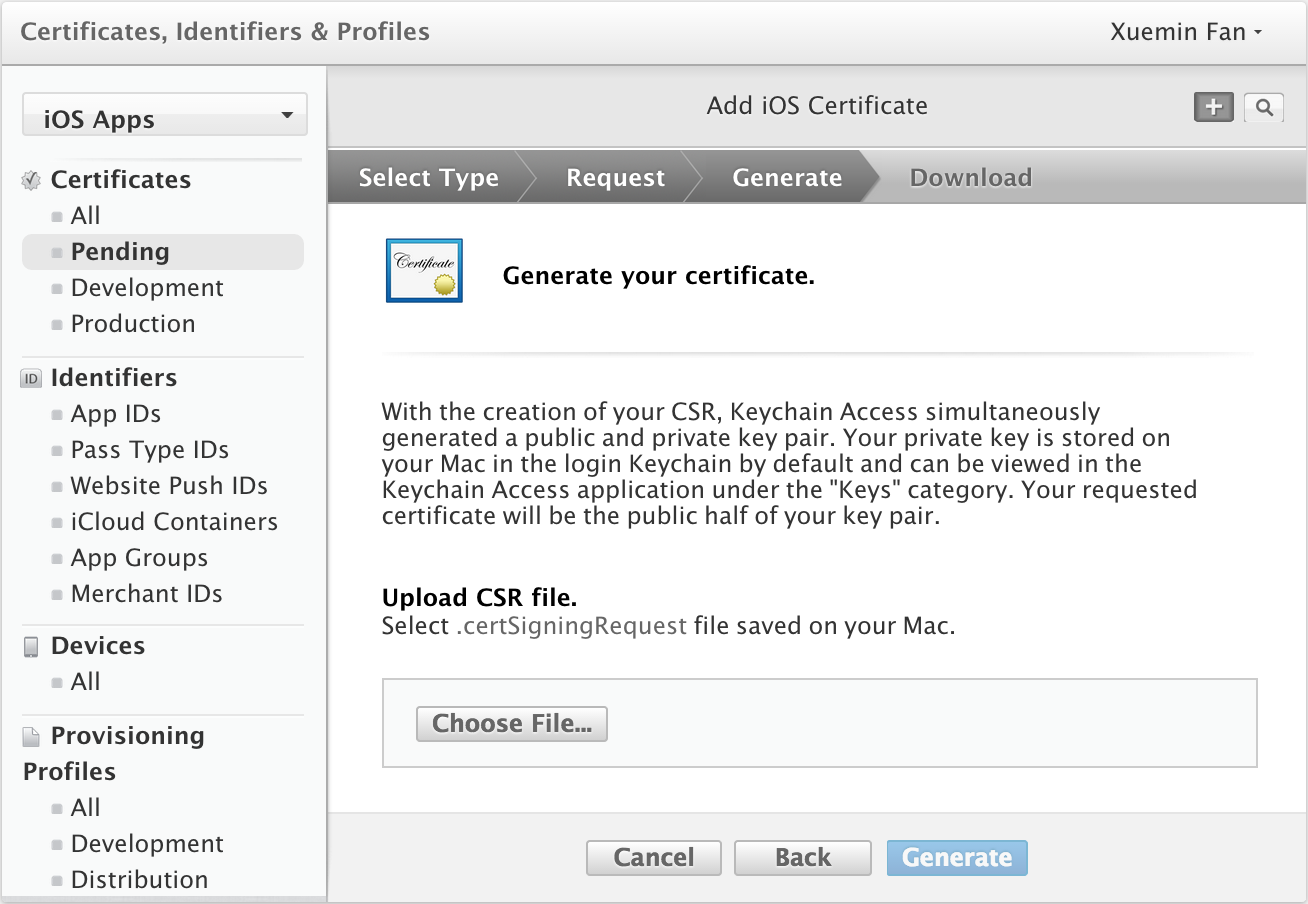The height and width of the screenshot is (904, 1308).
Task: Click the Devices phone icon
Action: click(x=32, y=646)
